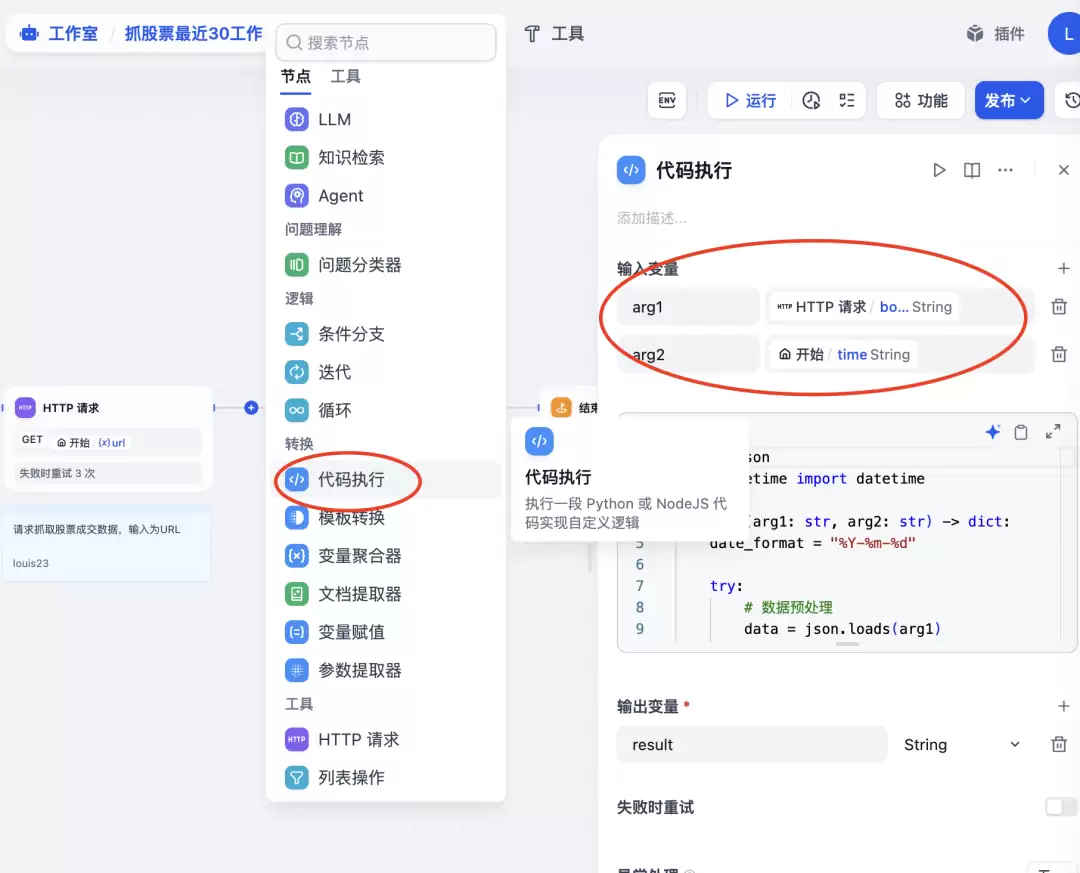Select the 代码执行 node in the list
The width and height of the screenshot is (1080, 873).
click(x=386, y=480)
